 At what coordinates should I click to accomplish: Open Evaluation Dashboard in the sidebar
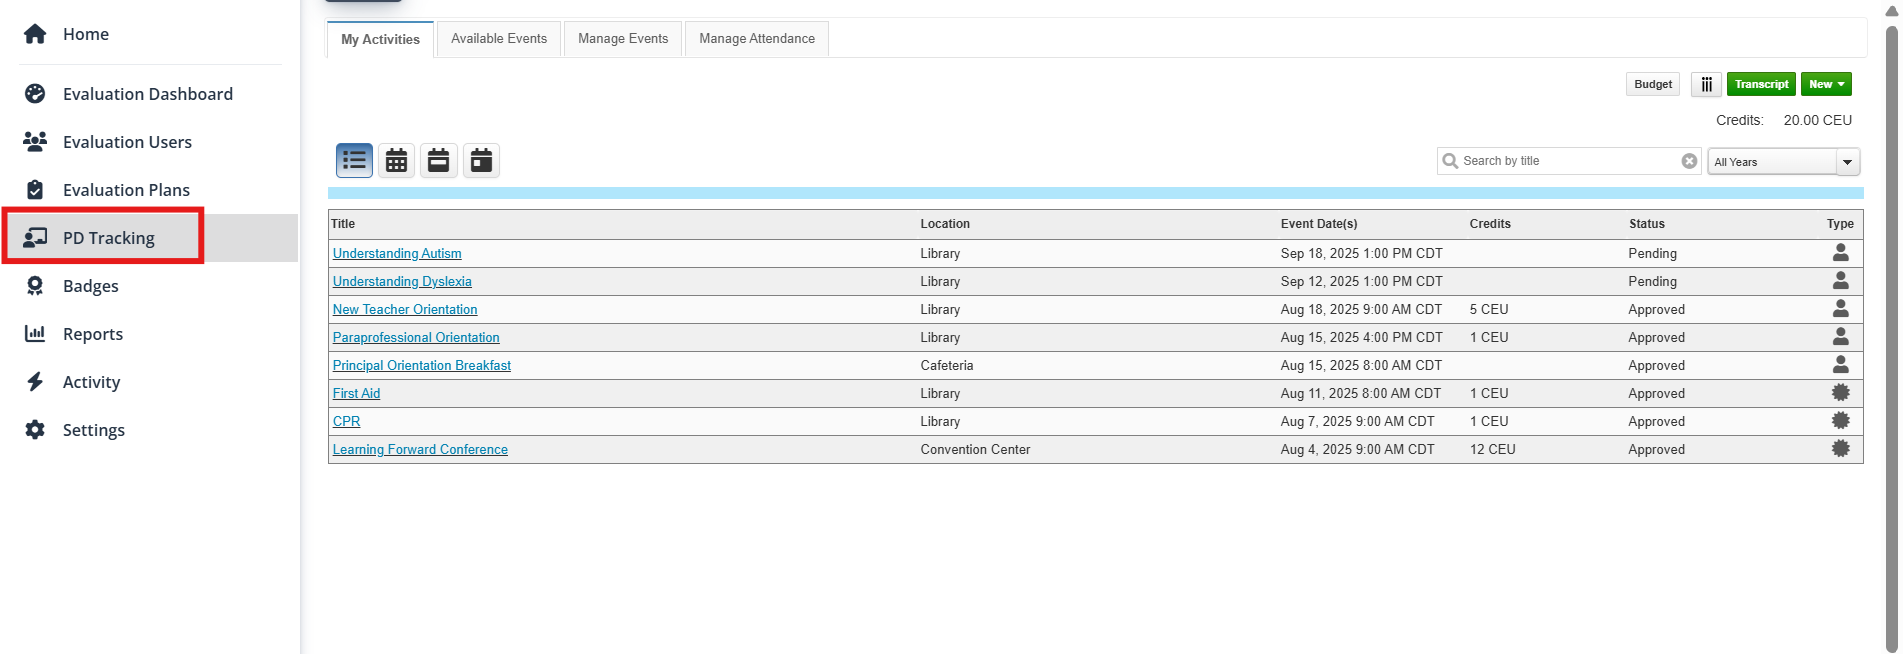pyautogui.click(x=147, y=94)
